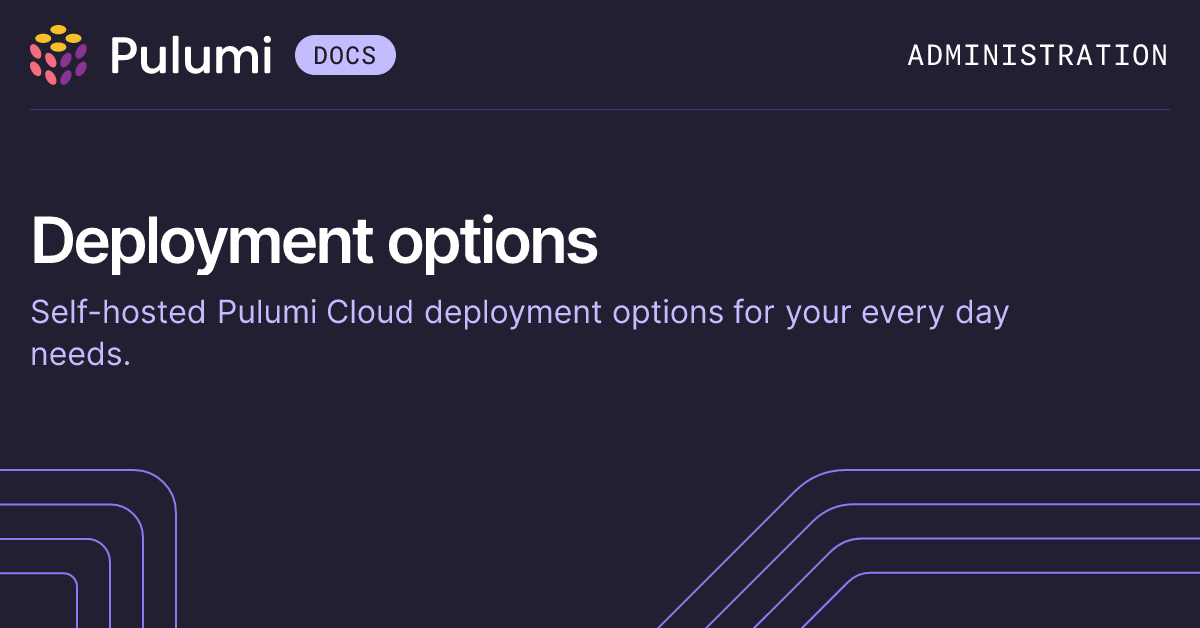This screenshot has height=628, width=1200.
Task: Select the DOCS badge
Action: coord(345,55)
